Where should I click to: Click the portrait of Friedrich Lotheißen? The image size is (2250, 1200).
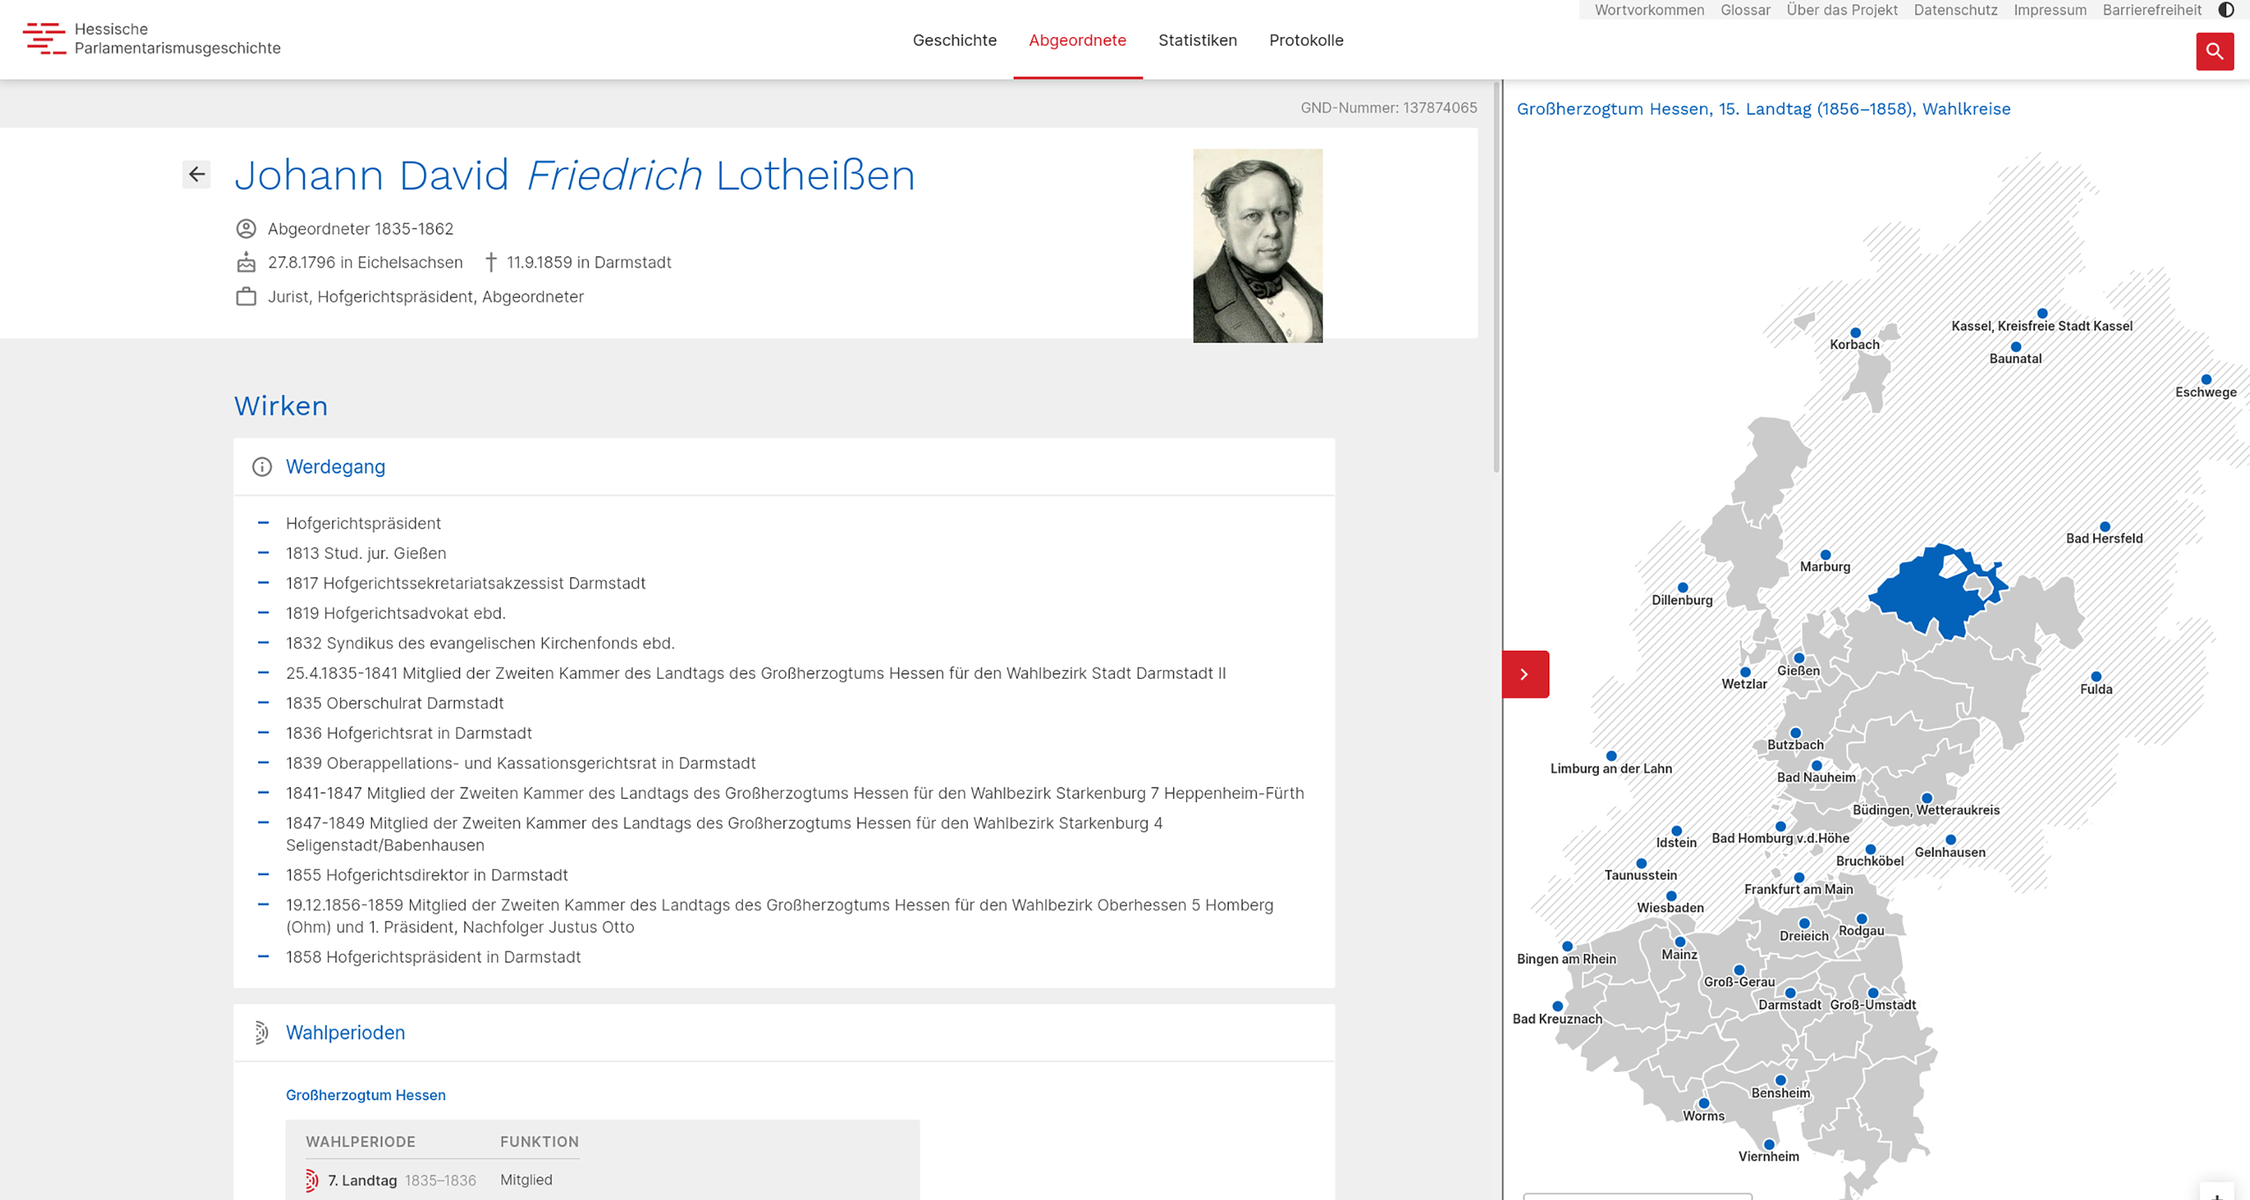click(x=1257, y=246)
